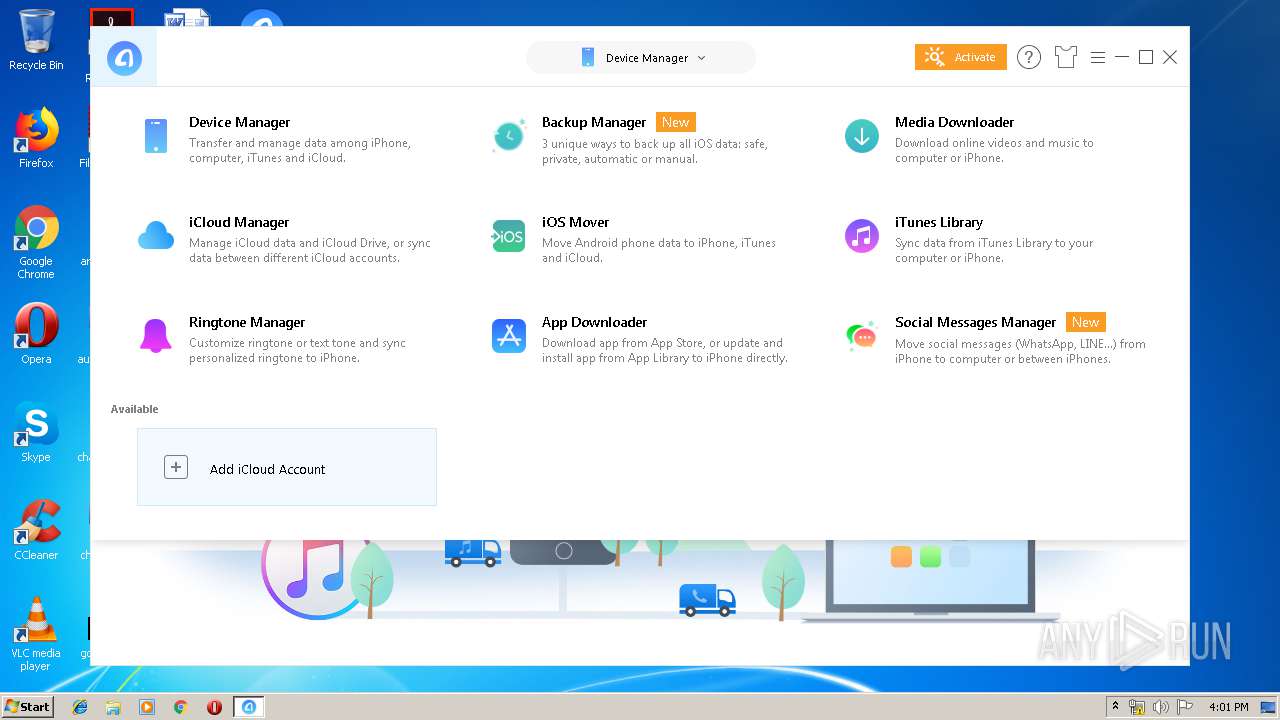Viewport: 1280px width, 720px height.
Task: Open the Opera taskbar icon
Action: coord(214,707)
